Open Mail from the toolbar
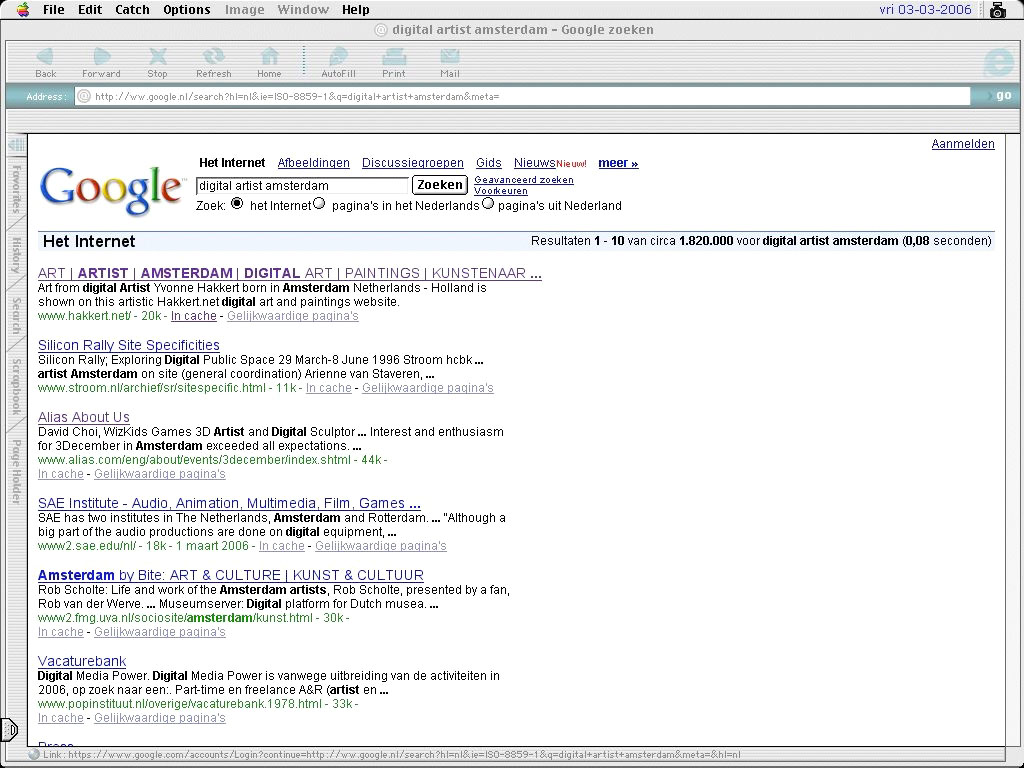Screen dimensions: 1024x768 pos(449,63)
